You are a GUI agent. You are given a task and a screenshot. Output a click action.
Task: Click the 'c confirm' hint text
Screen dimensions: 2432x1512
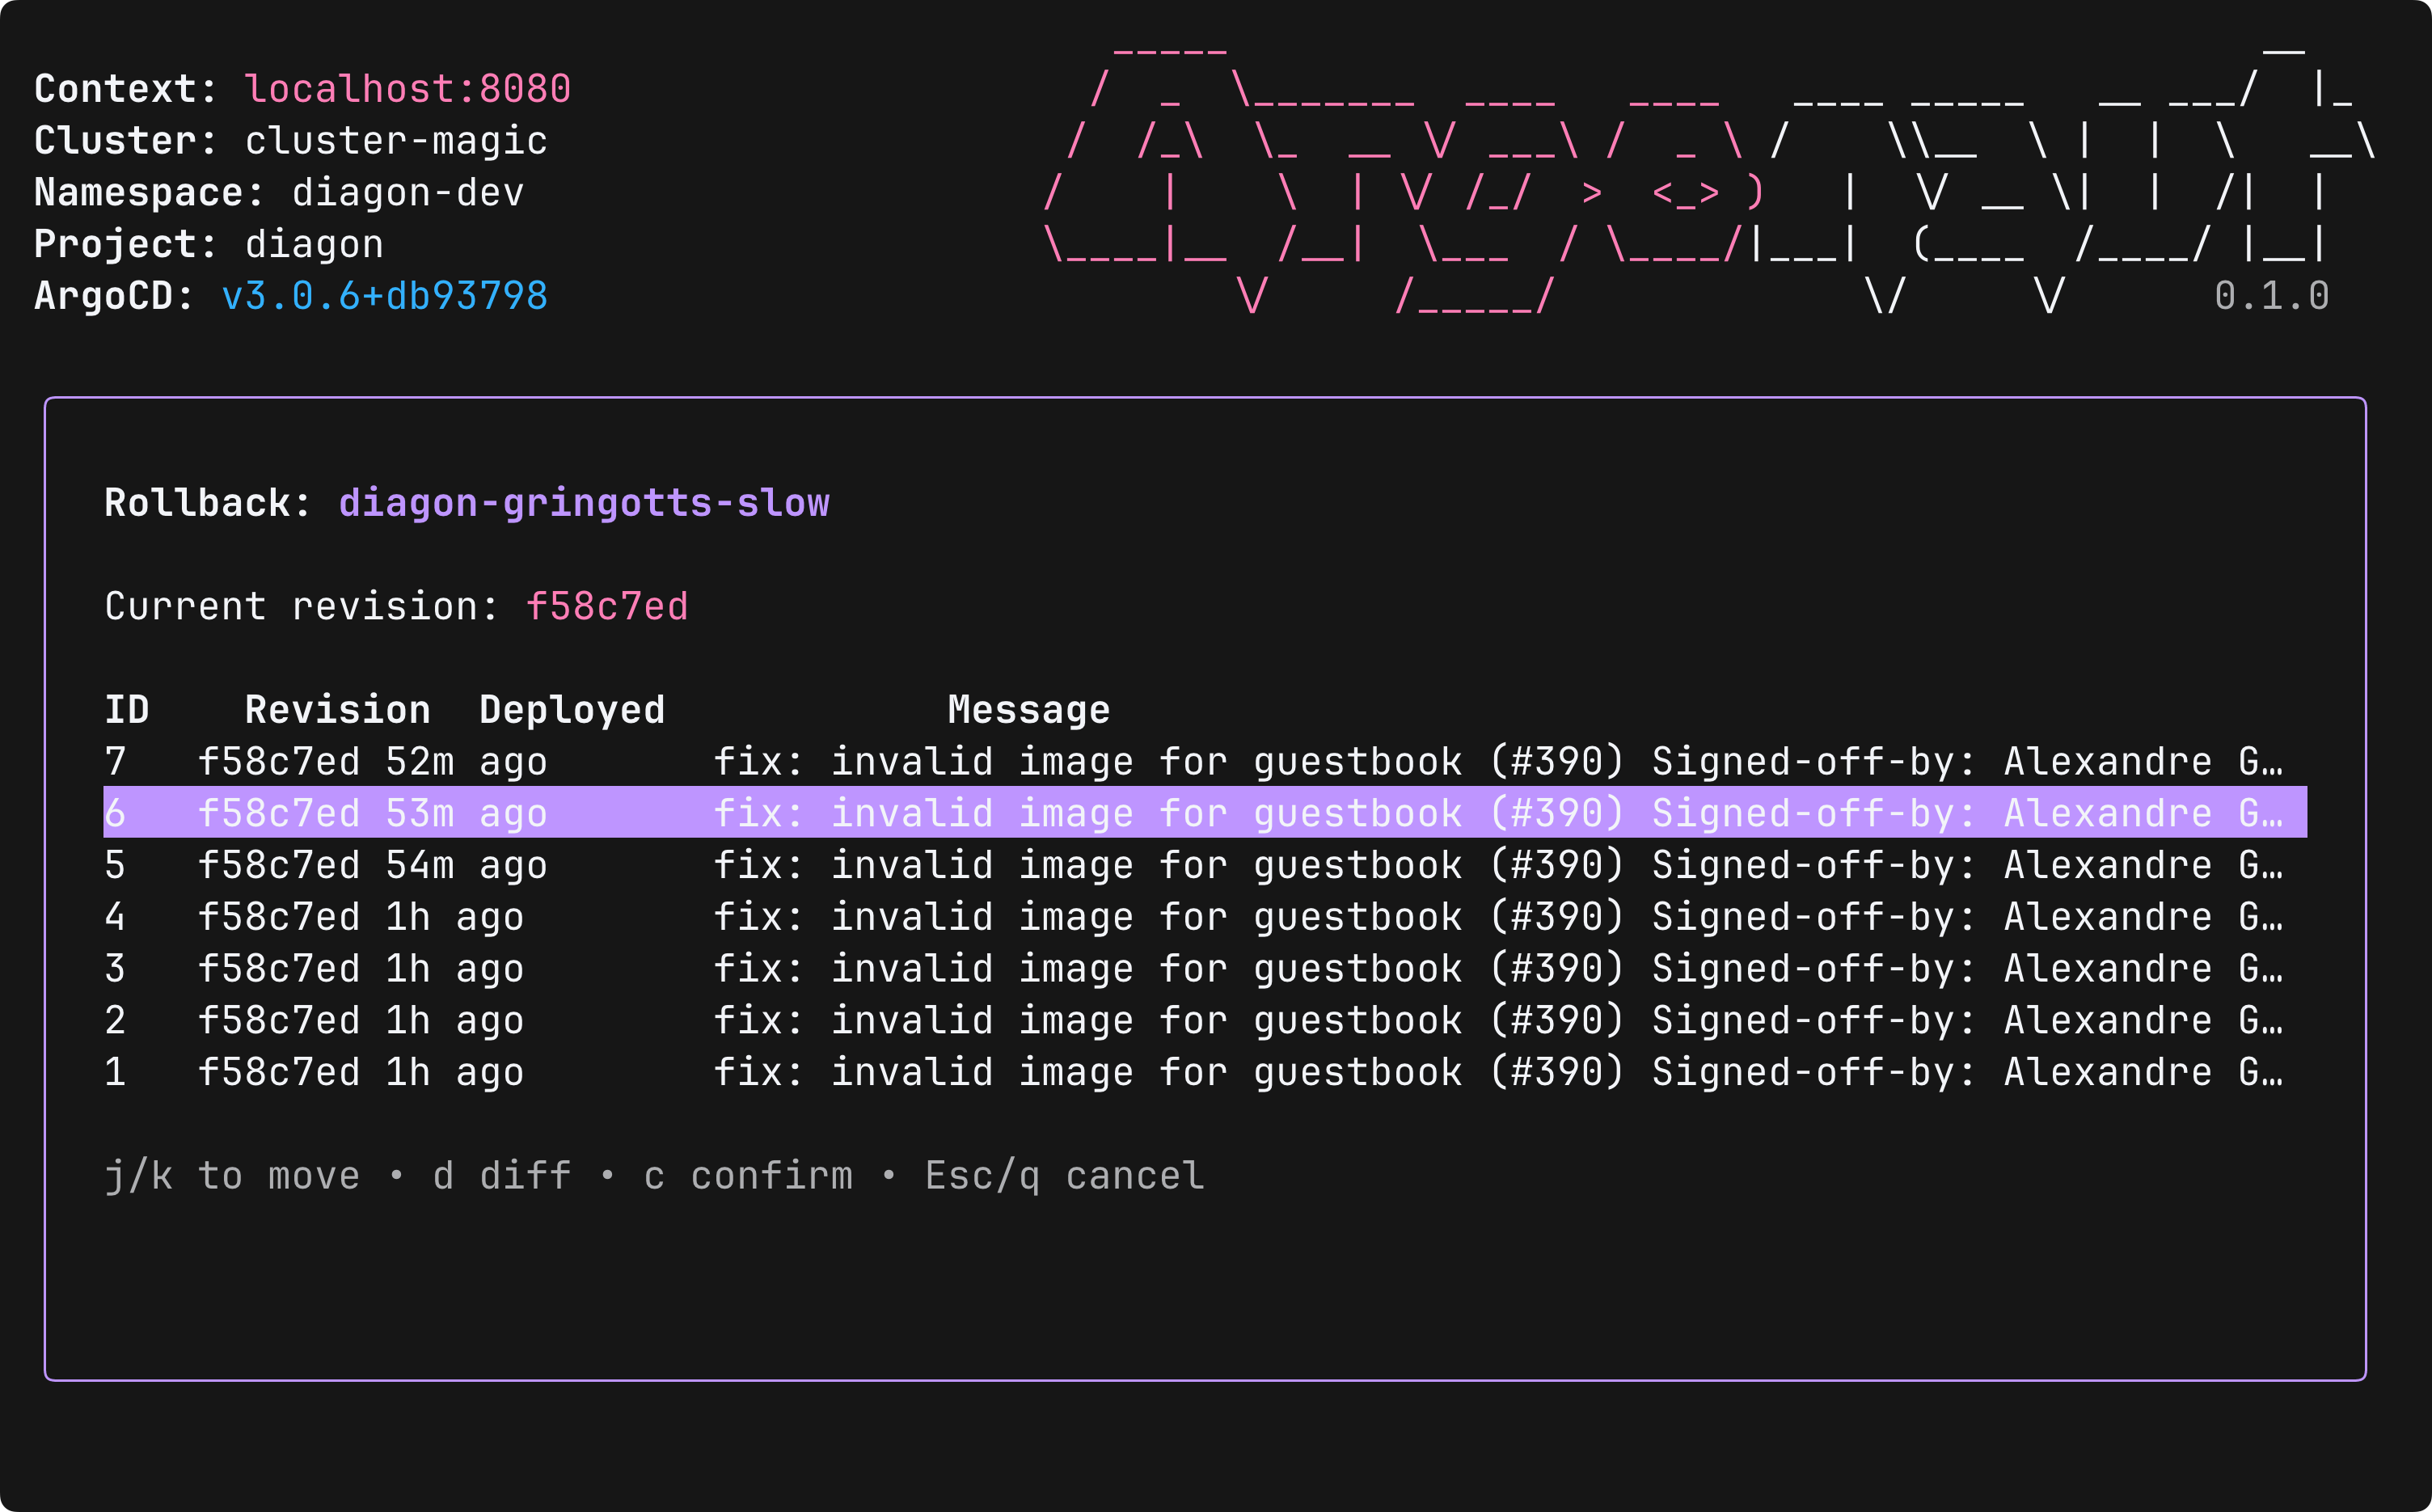pos(748,1176)
